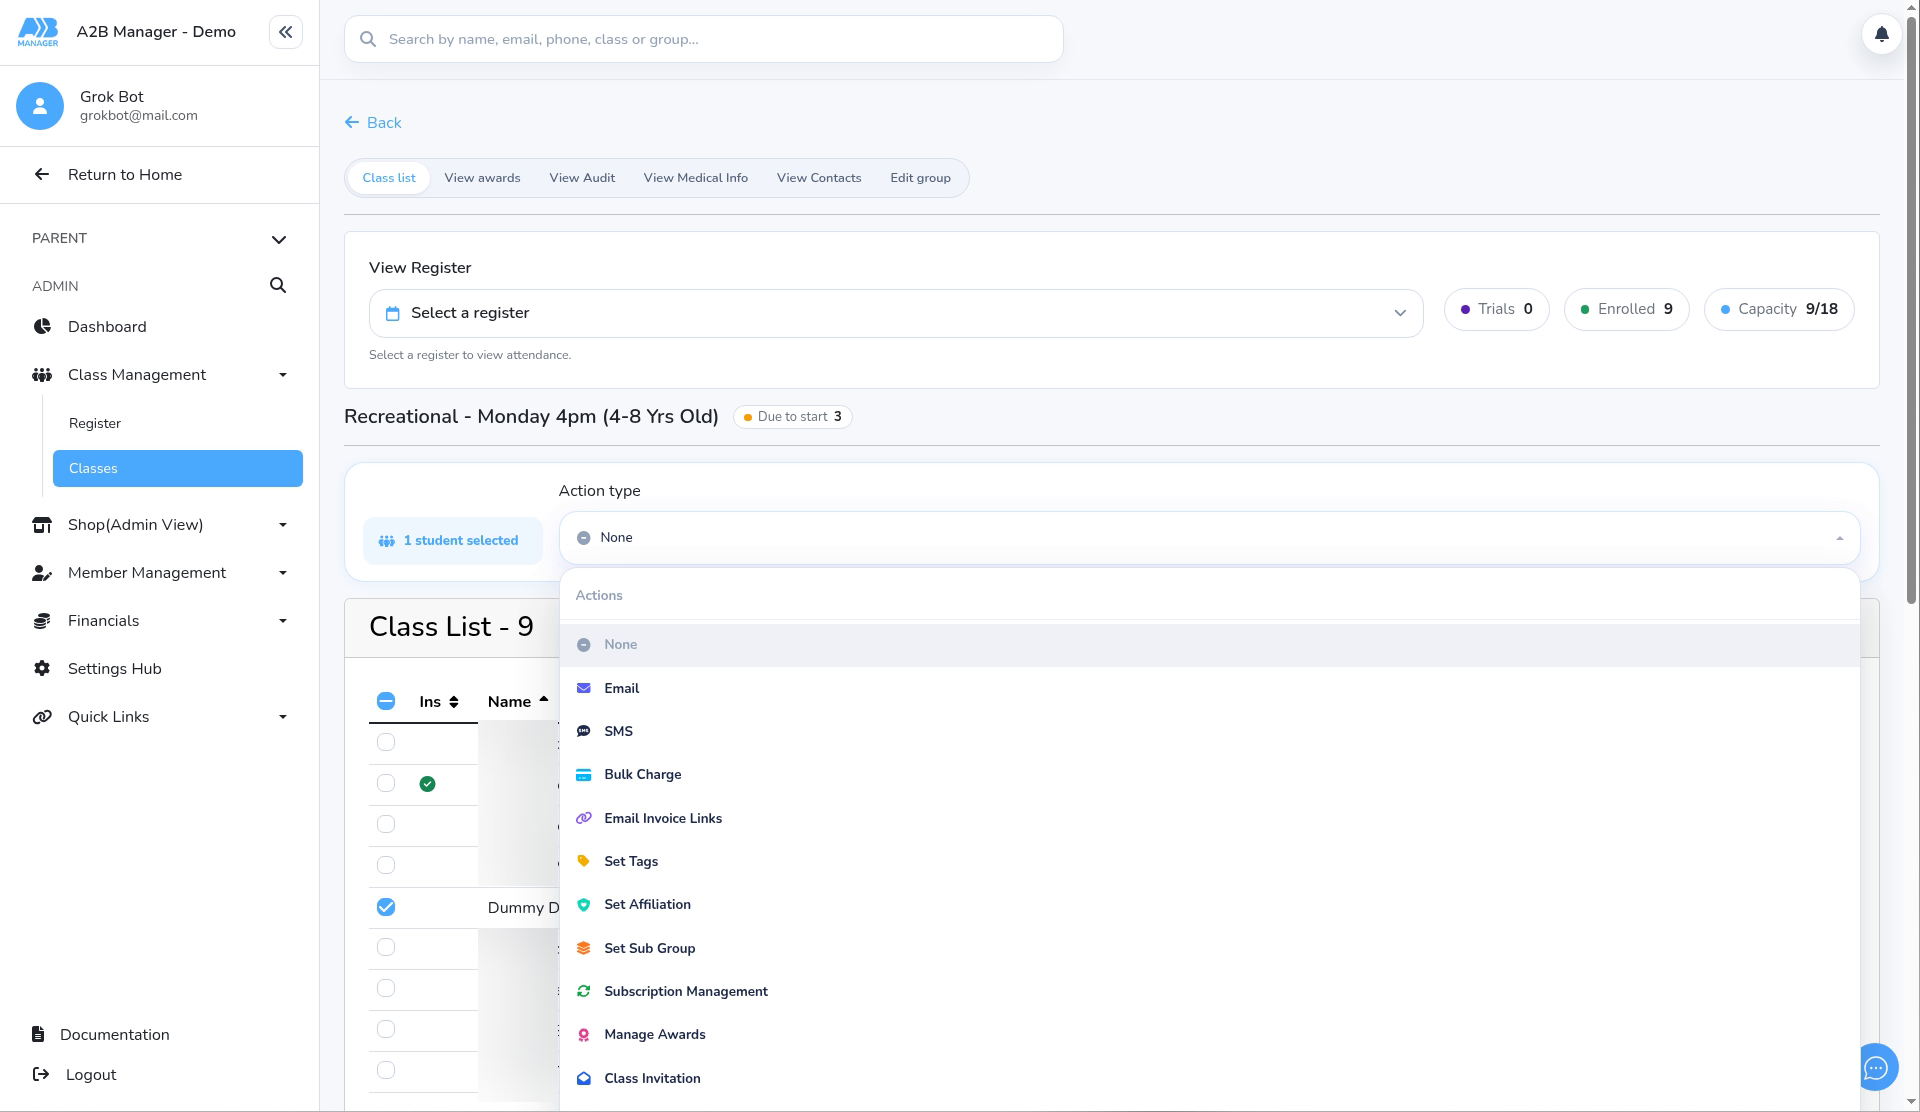Click the Settings Hub gear icon
Viewport: 1920px width, 1112px height.
point(42,669)
